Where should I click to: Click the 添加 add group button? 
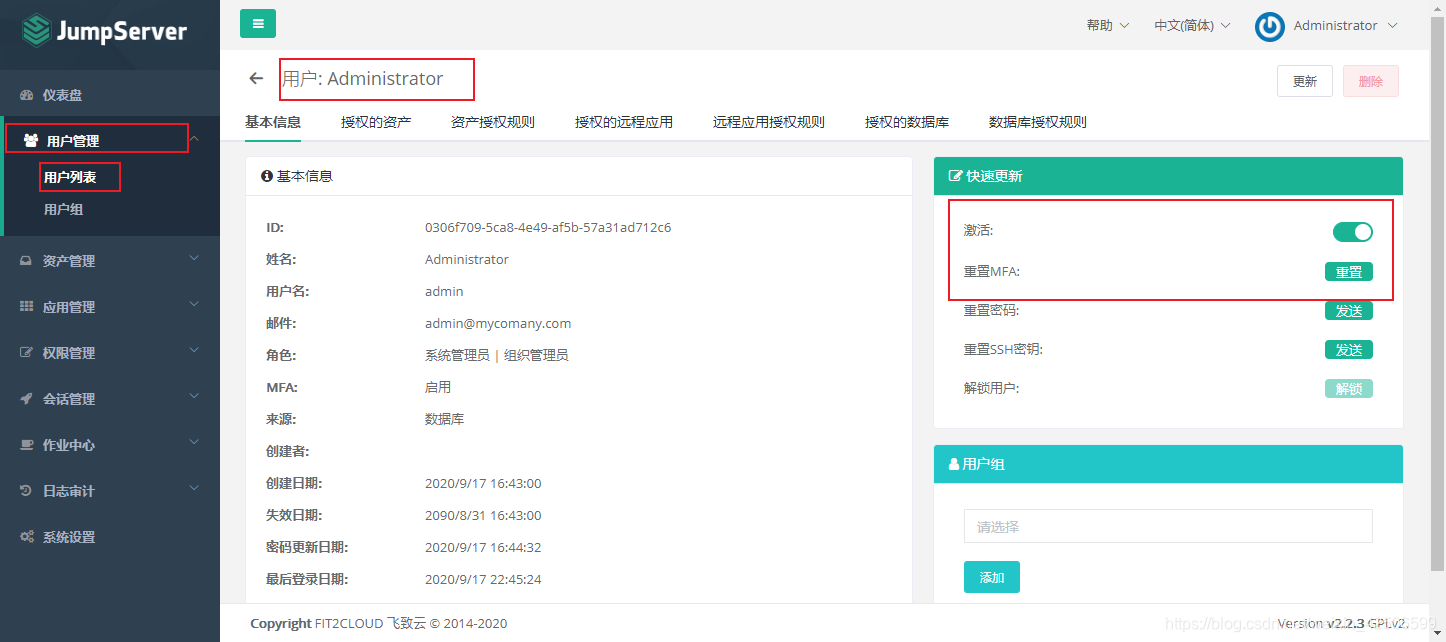992,577
